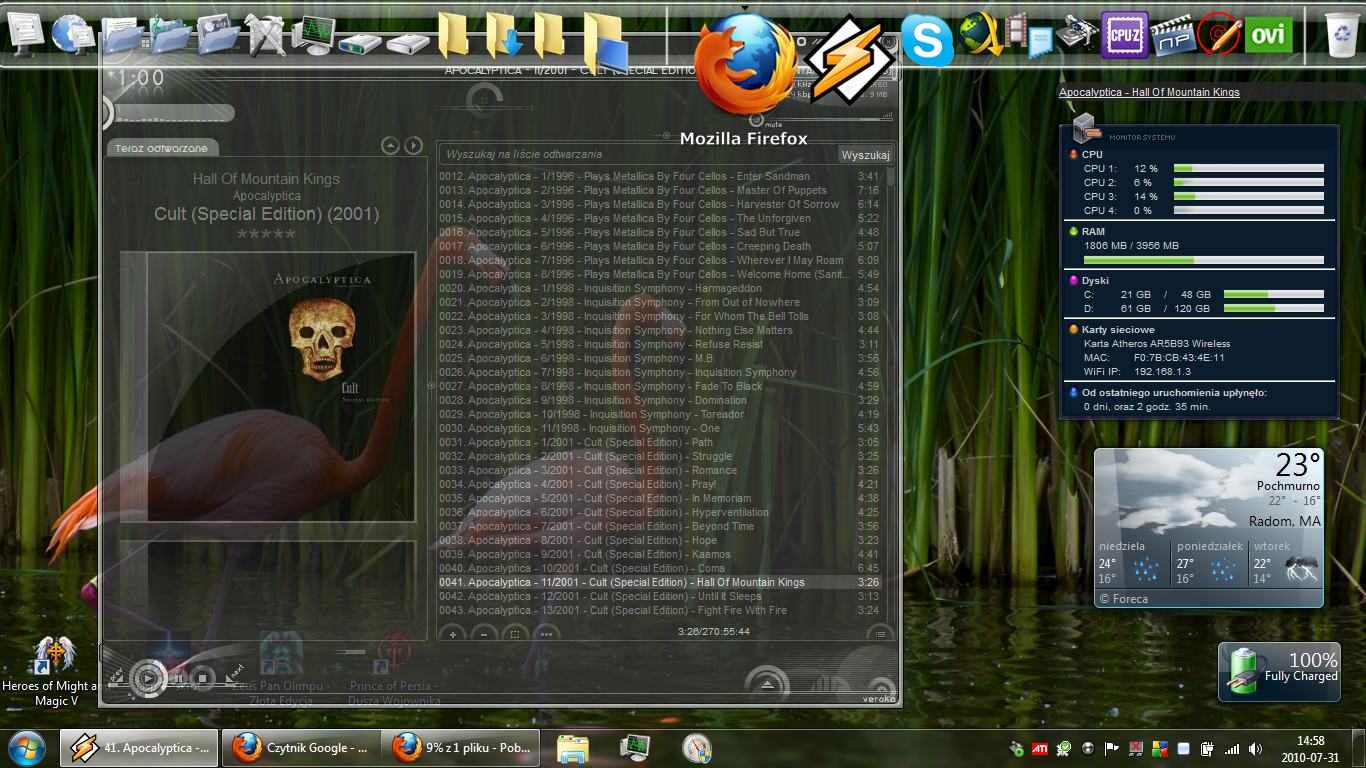Click the Wyszukaj search button
The width and height of the screenshot is (1366, 768).
pos(865,155)
